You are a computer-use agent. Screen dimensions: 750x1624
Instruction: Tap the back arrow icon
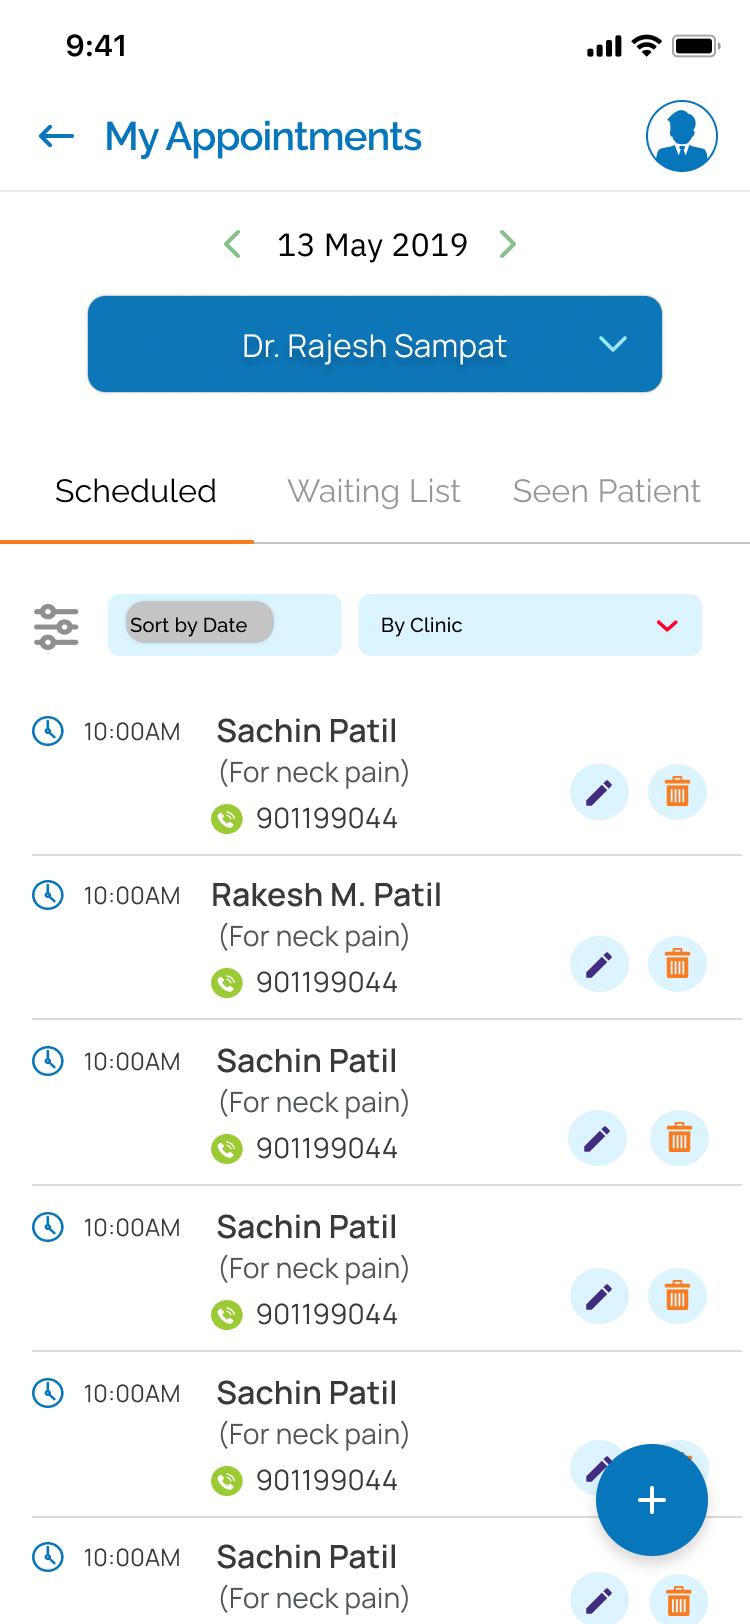(x=56, y=137)
